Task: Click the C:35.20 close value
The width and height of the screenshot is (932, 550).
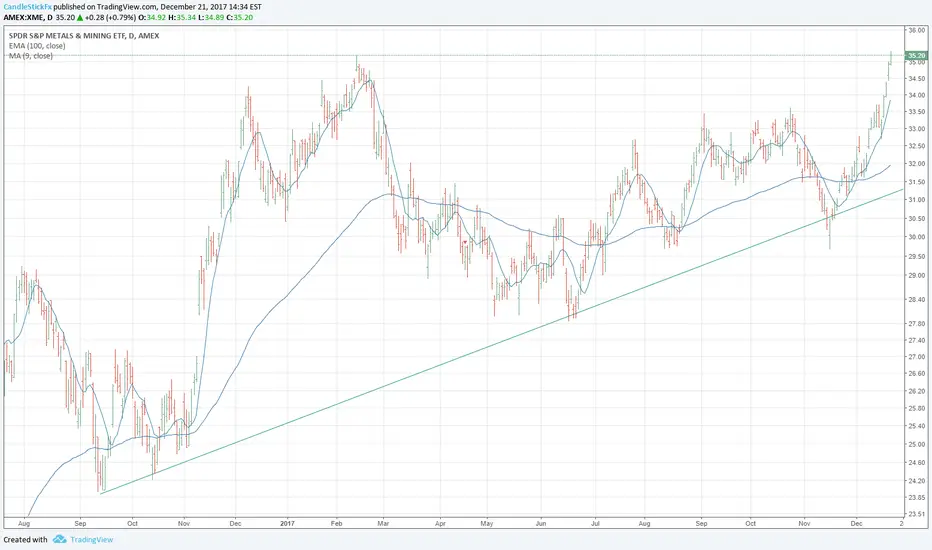Action: tap(240, 17)
